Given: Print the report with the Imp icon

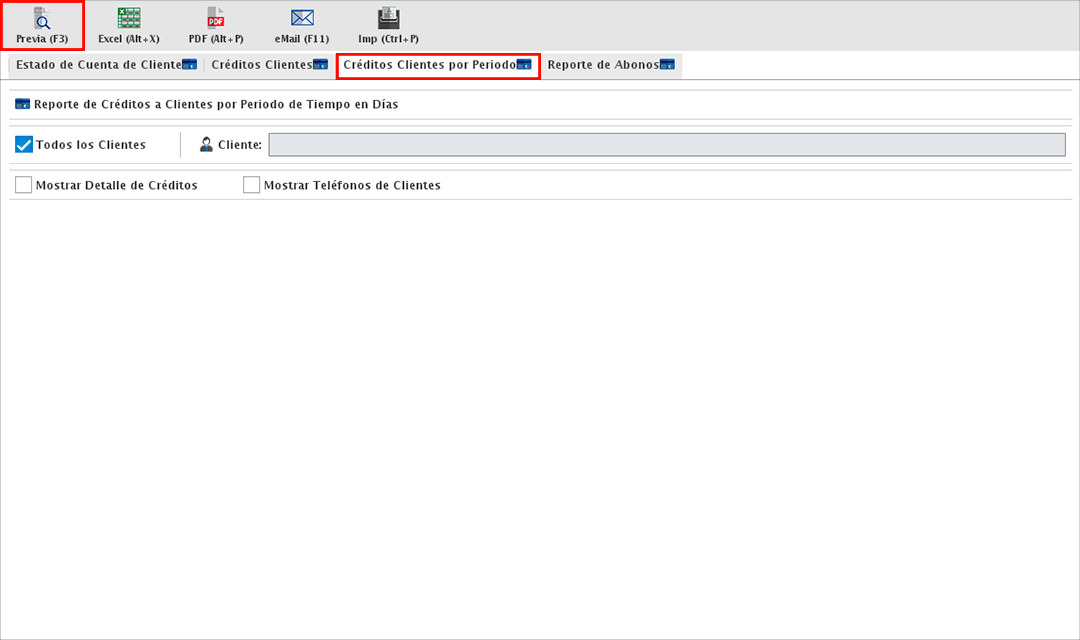Looking at the screenshot, I should coord(389,25).
